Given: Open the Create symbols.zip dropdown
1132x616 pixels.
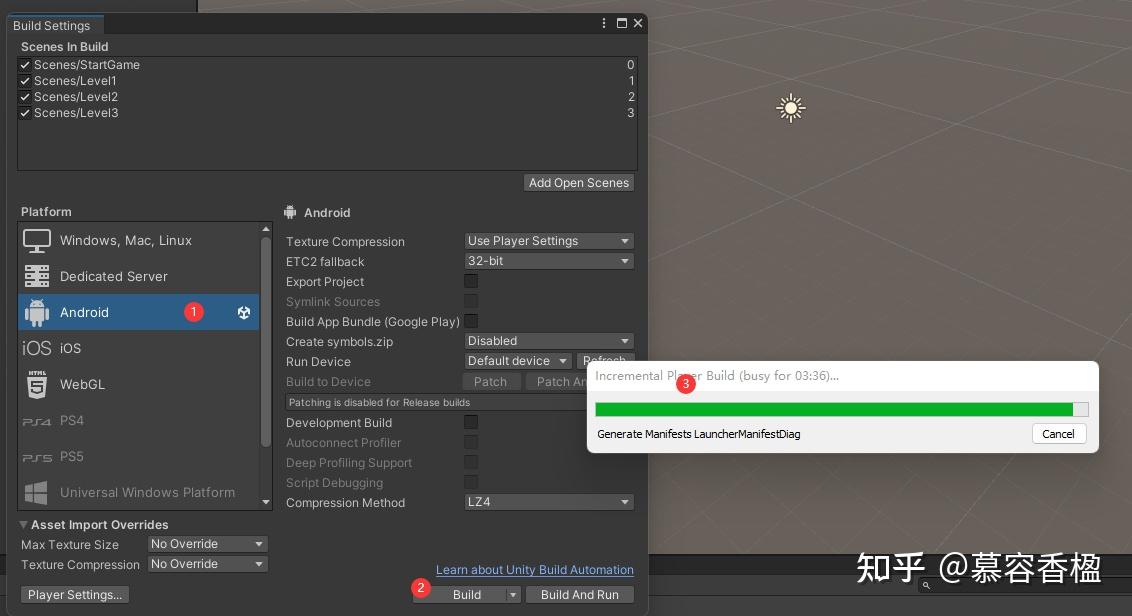Looking at the screenshot, I should pyautogui.click(x=549, y=341).
